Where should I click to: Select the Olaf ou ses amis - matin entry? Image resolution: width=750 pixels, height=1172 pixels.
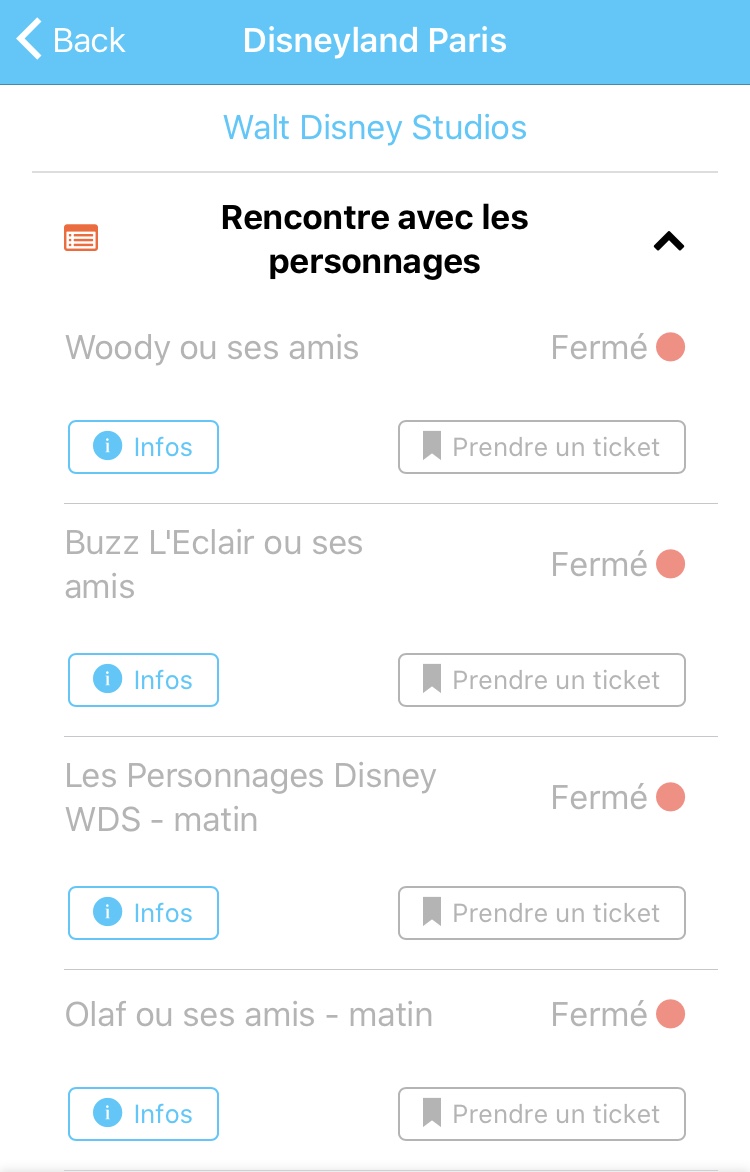tap(249, 1014)
